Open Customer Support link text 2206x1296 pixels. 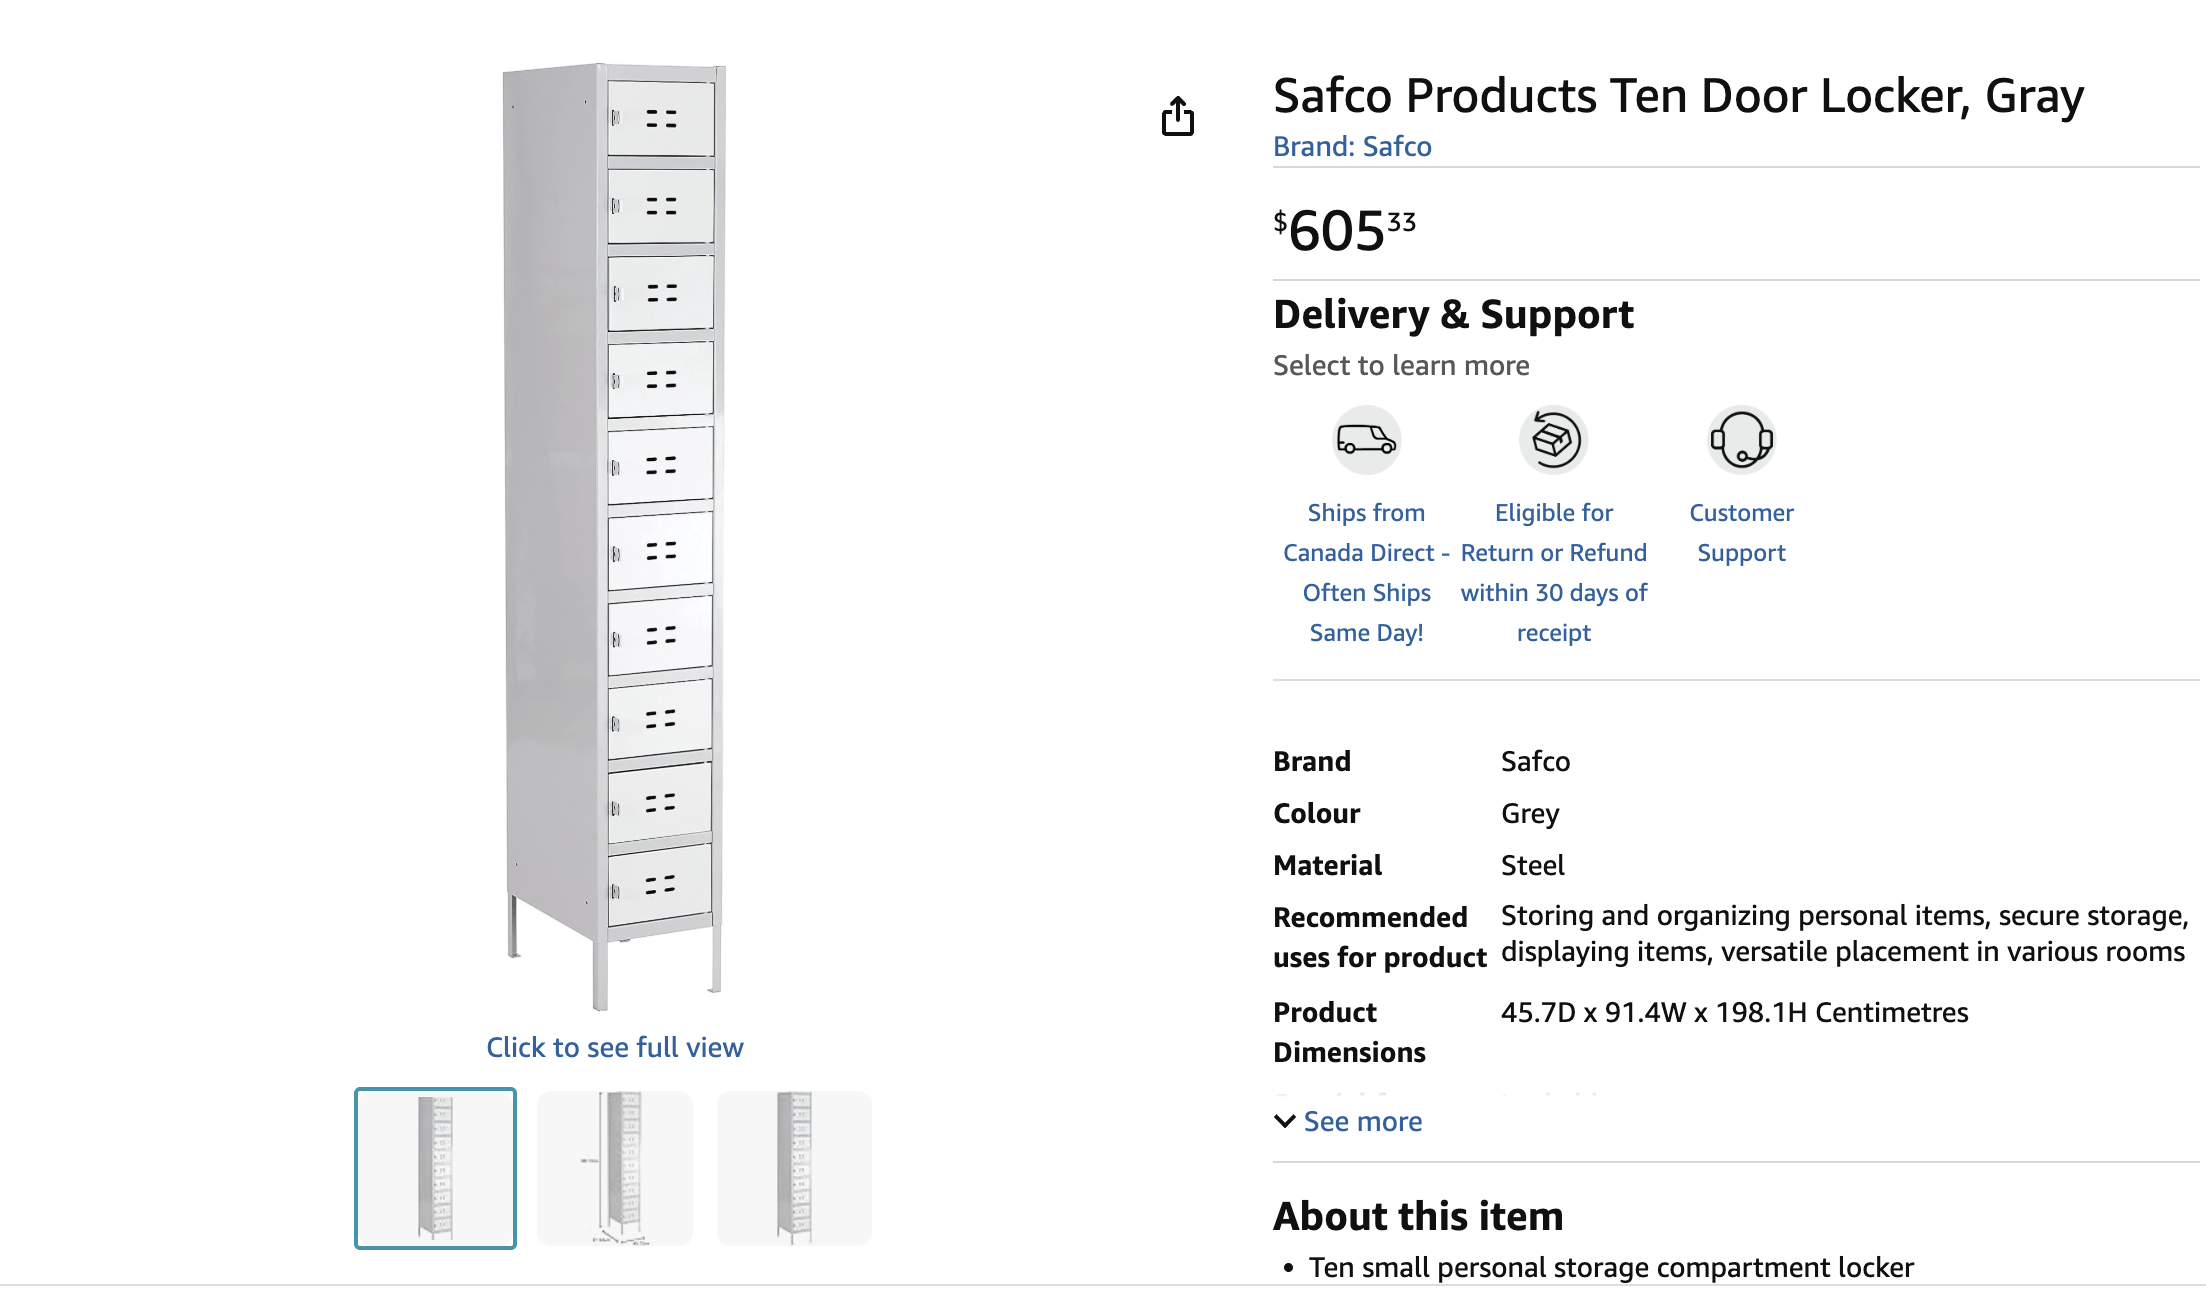(1741, 532)
